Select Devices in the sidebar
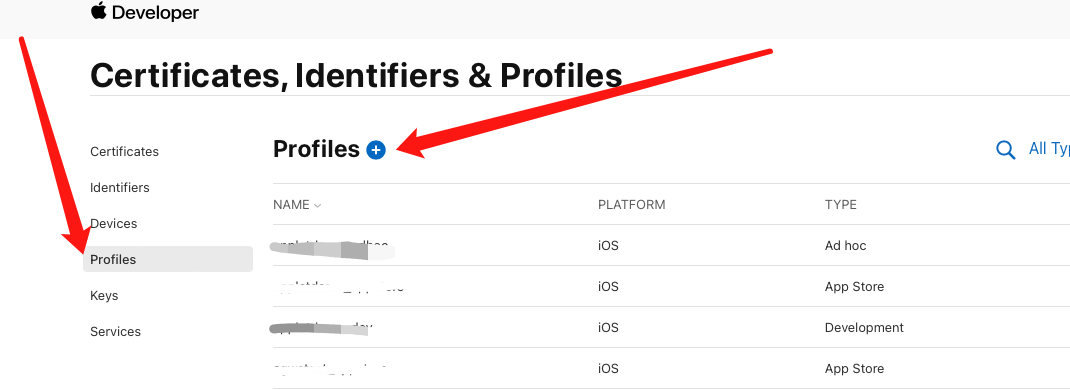The width and height of the screenshot is (1070, 390). [x=113, y=224]
